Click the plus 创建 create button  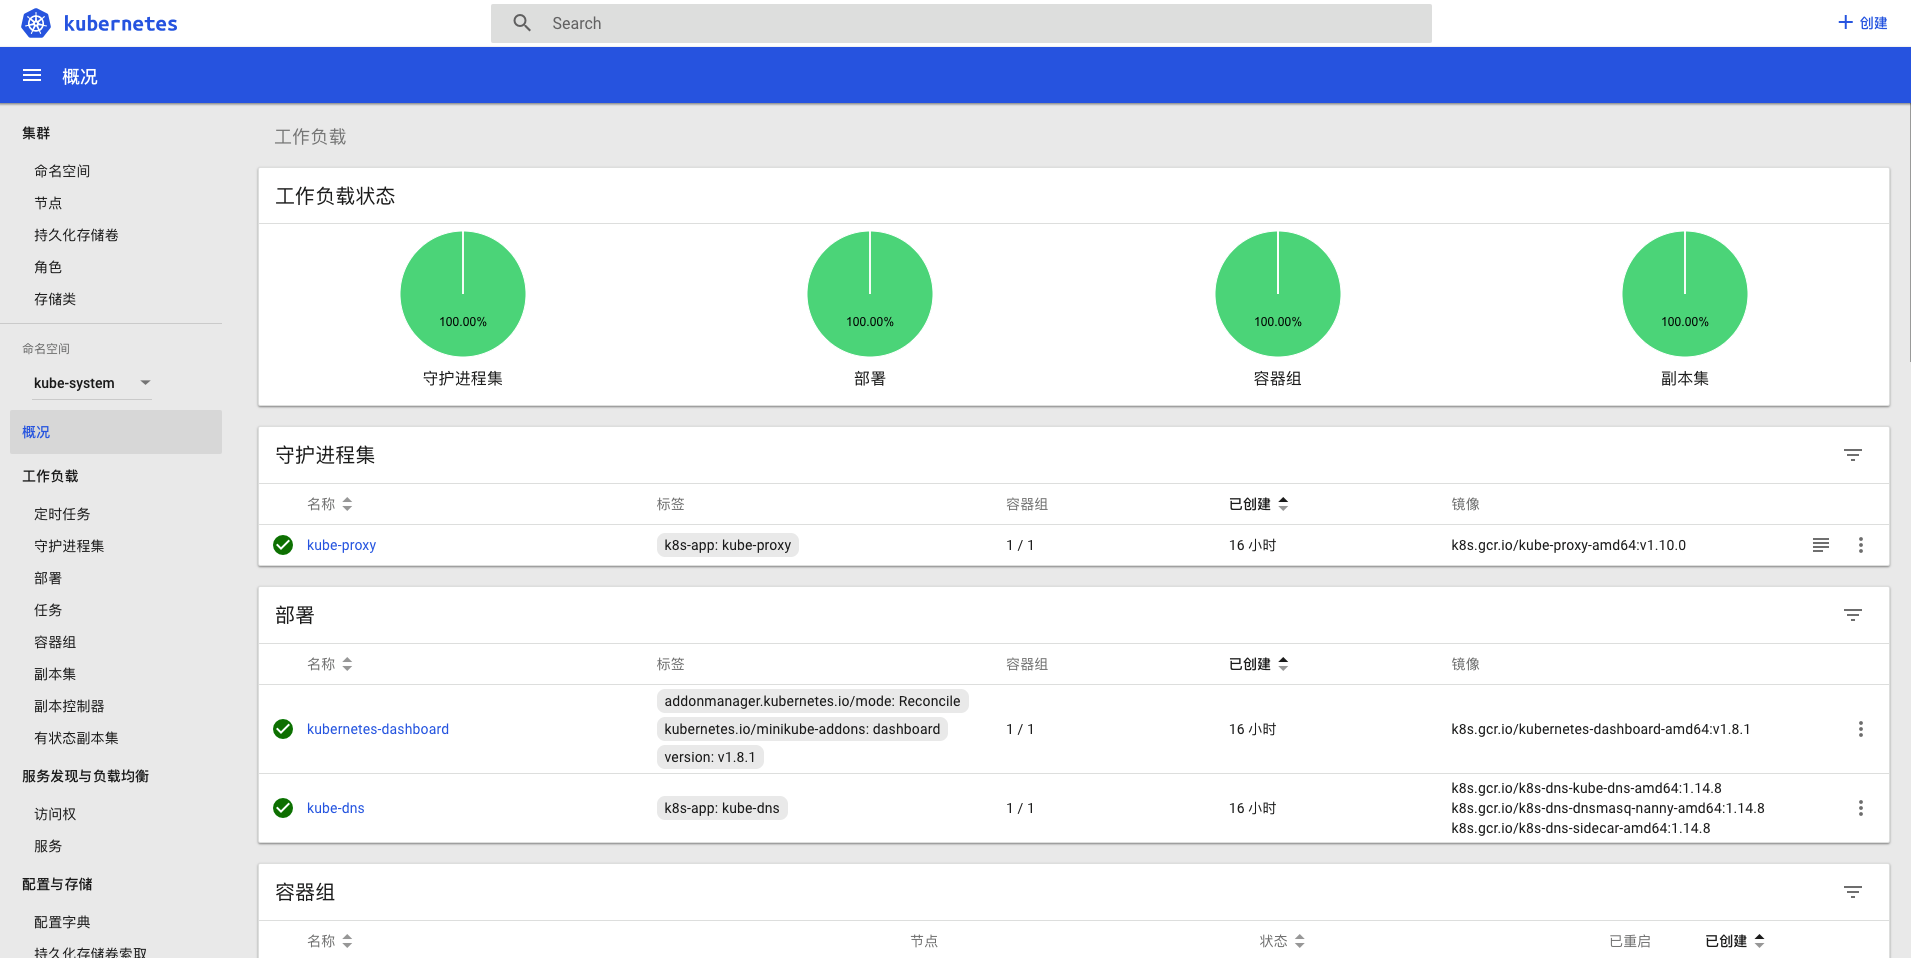coord(1862,23)
